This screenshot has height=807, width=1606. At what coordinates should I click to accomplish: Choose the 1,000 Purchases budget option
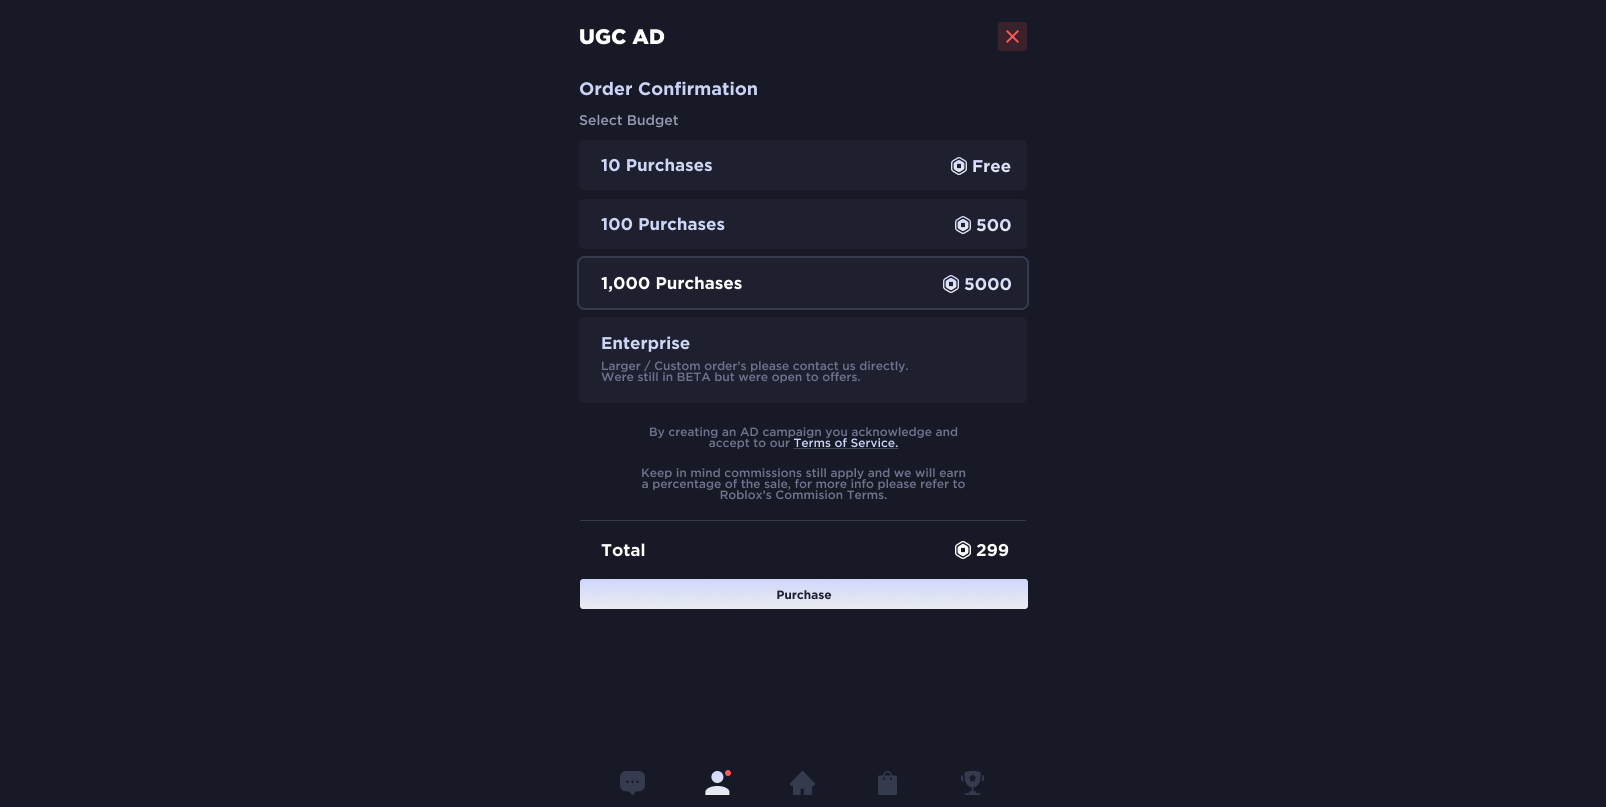point(802,284)
